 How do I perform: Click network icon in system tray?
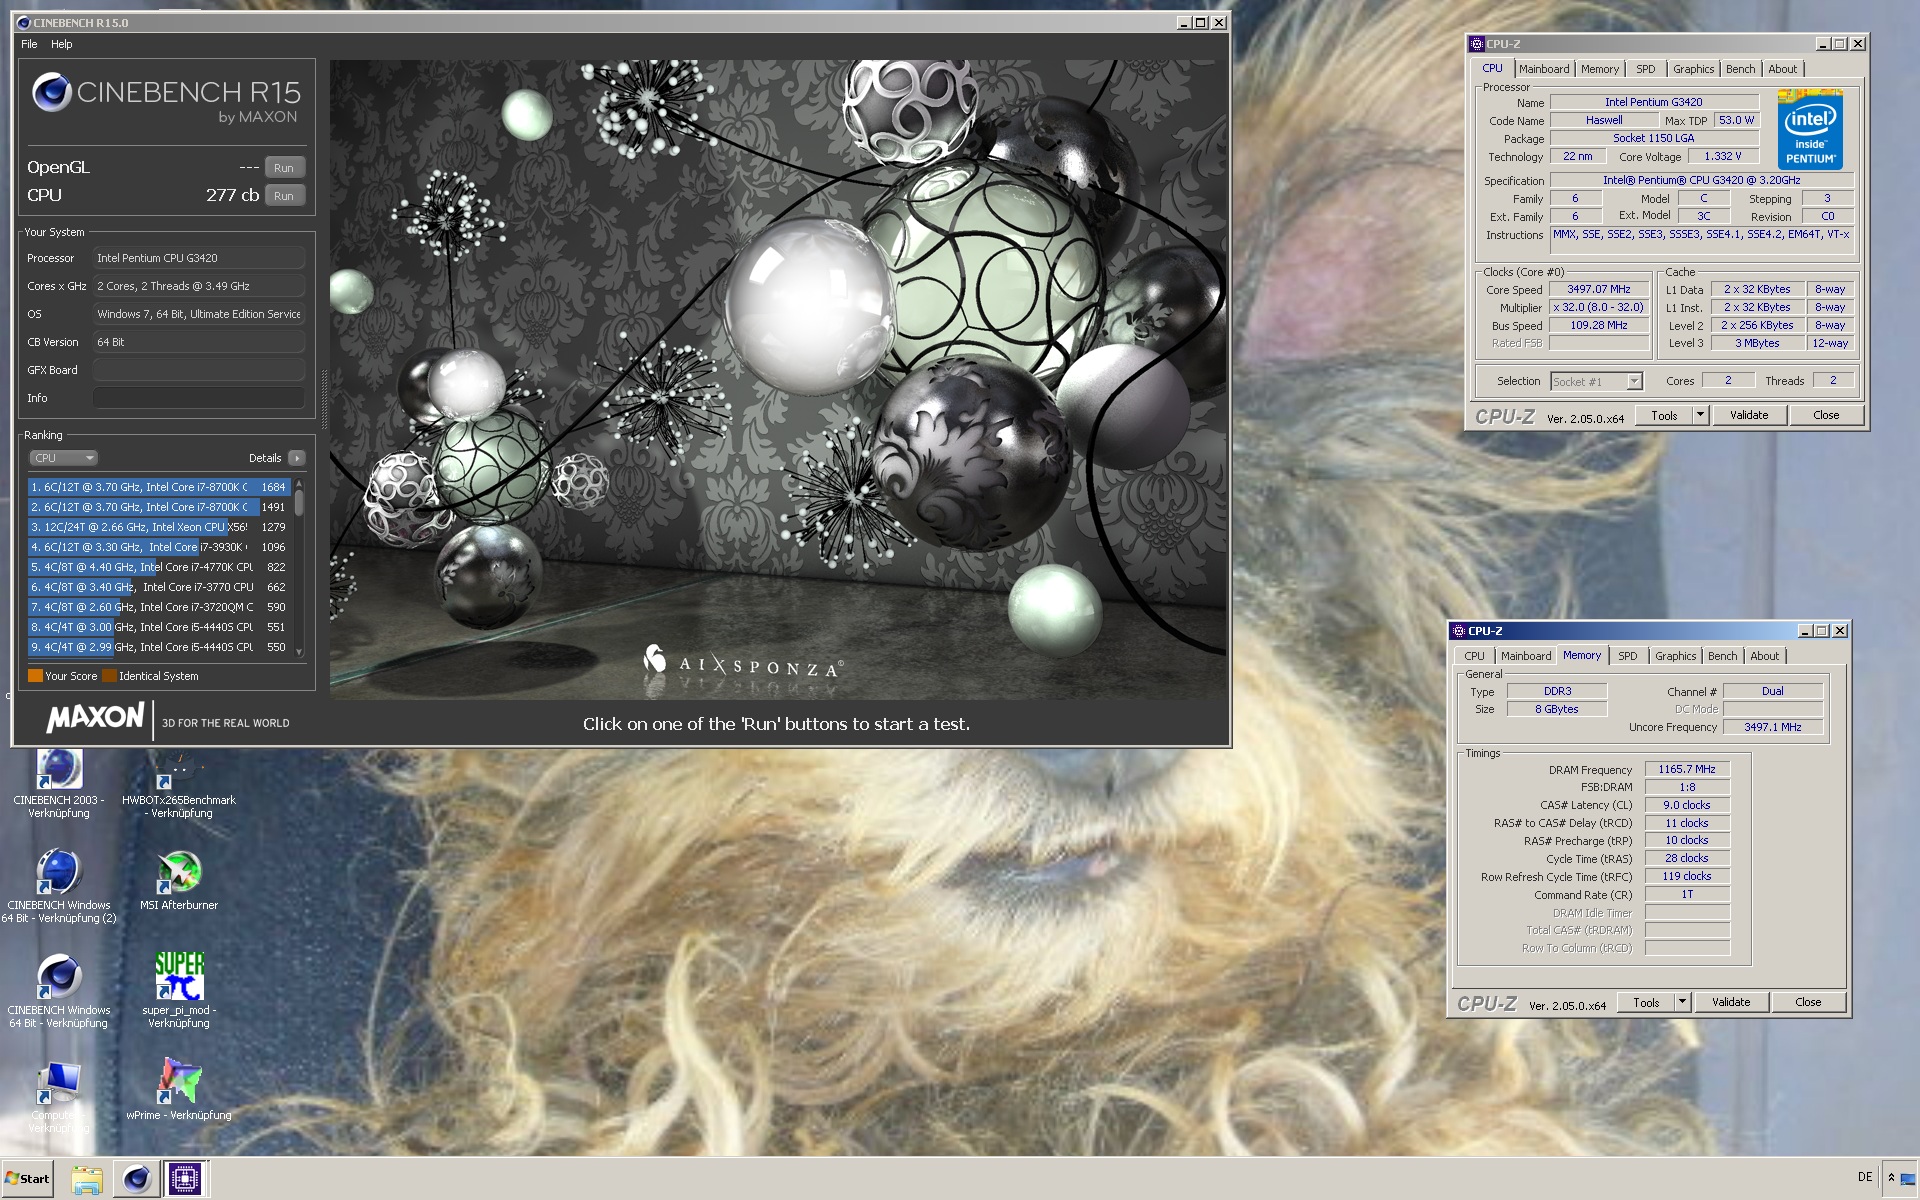(1908, 1179)
